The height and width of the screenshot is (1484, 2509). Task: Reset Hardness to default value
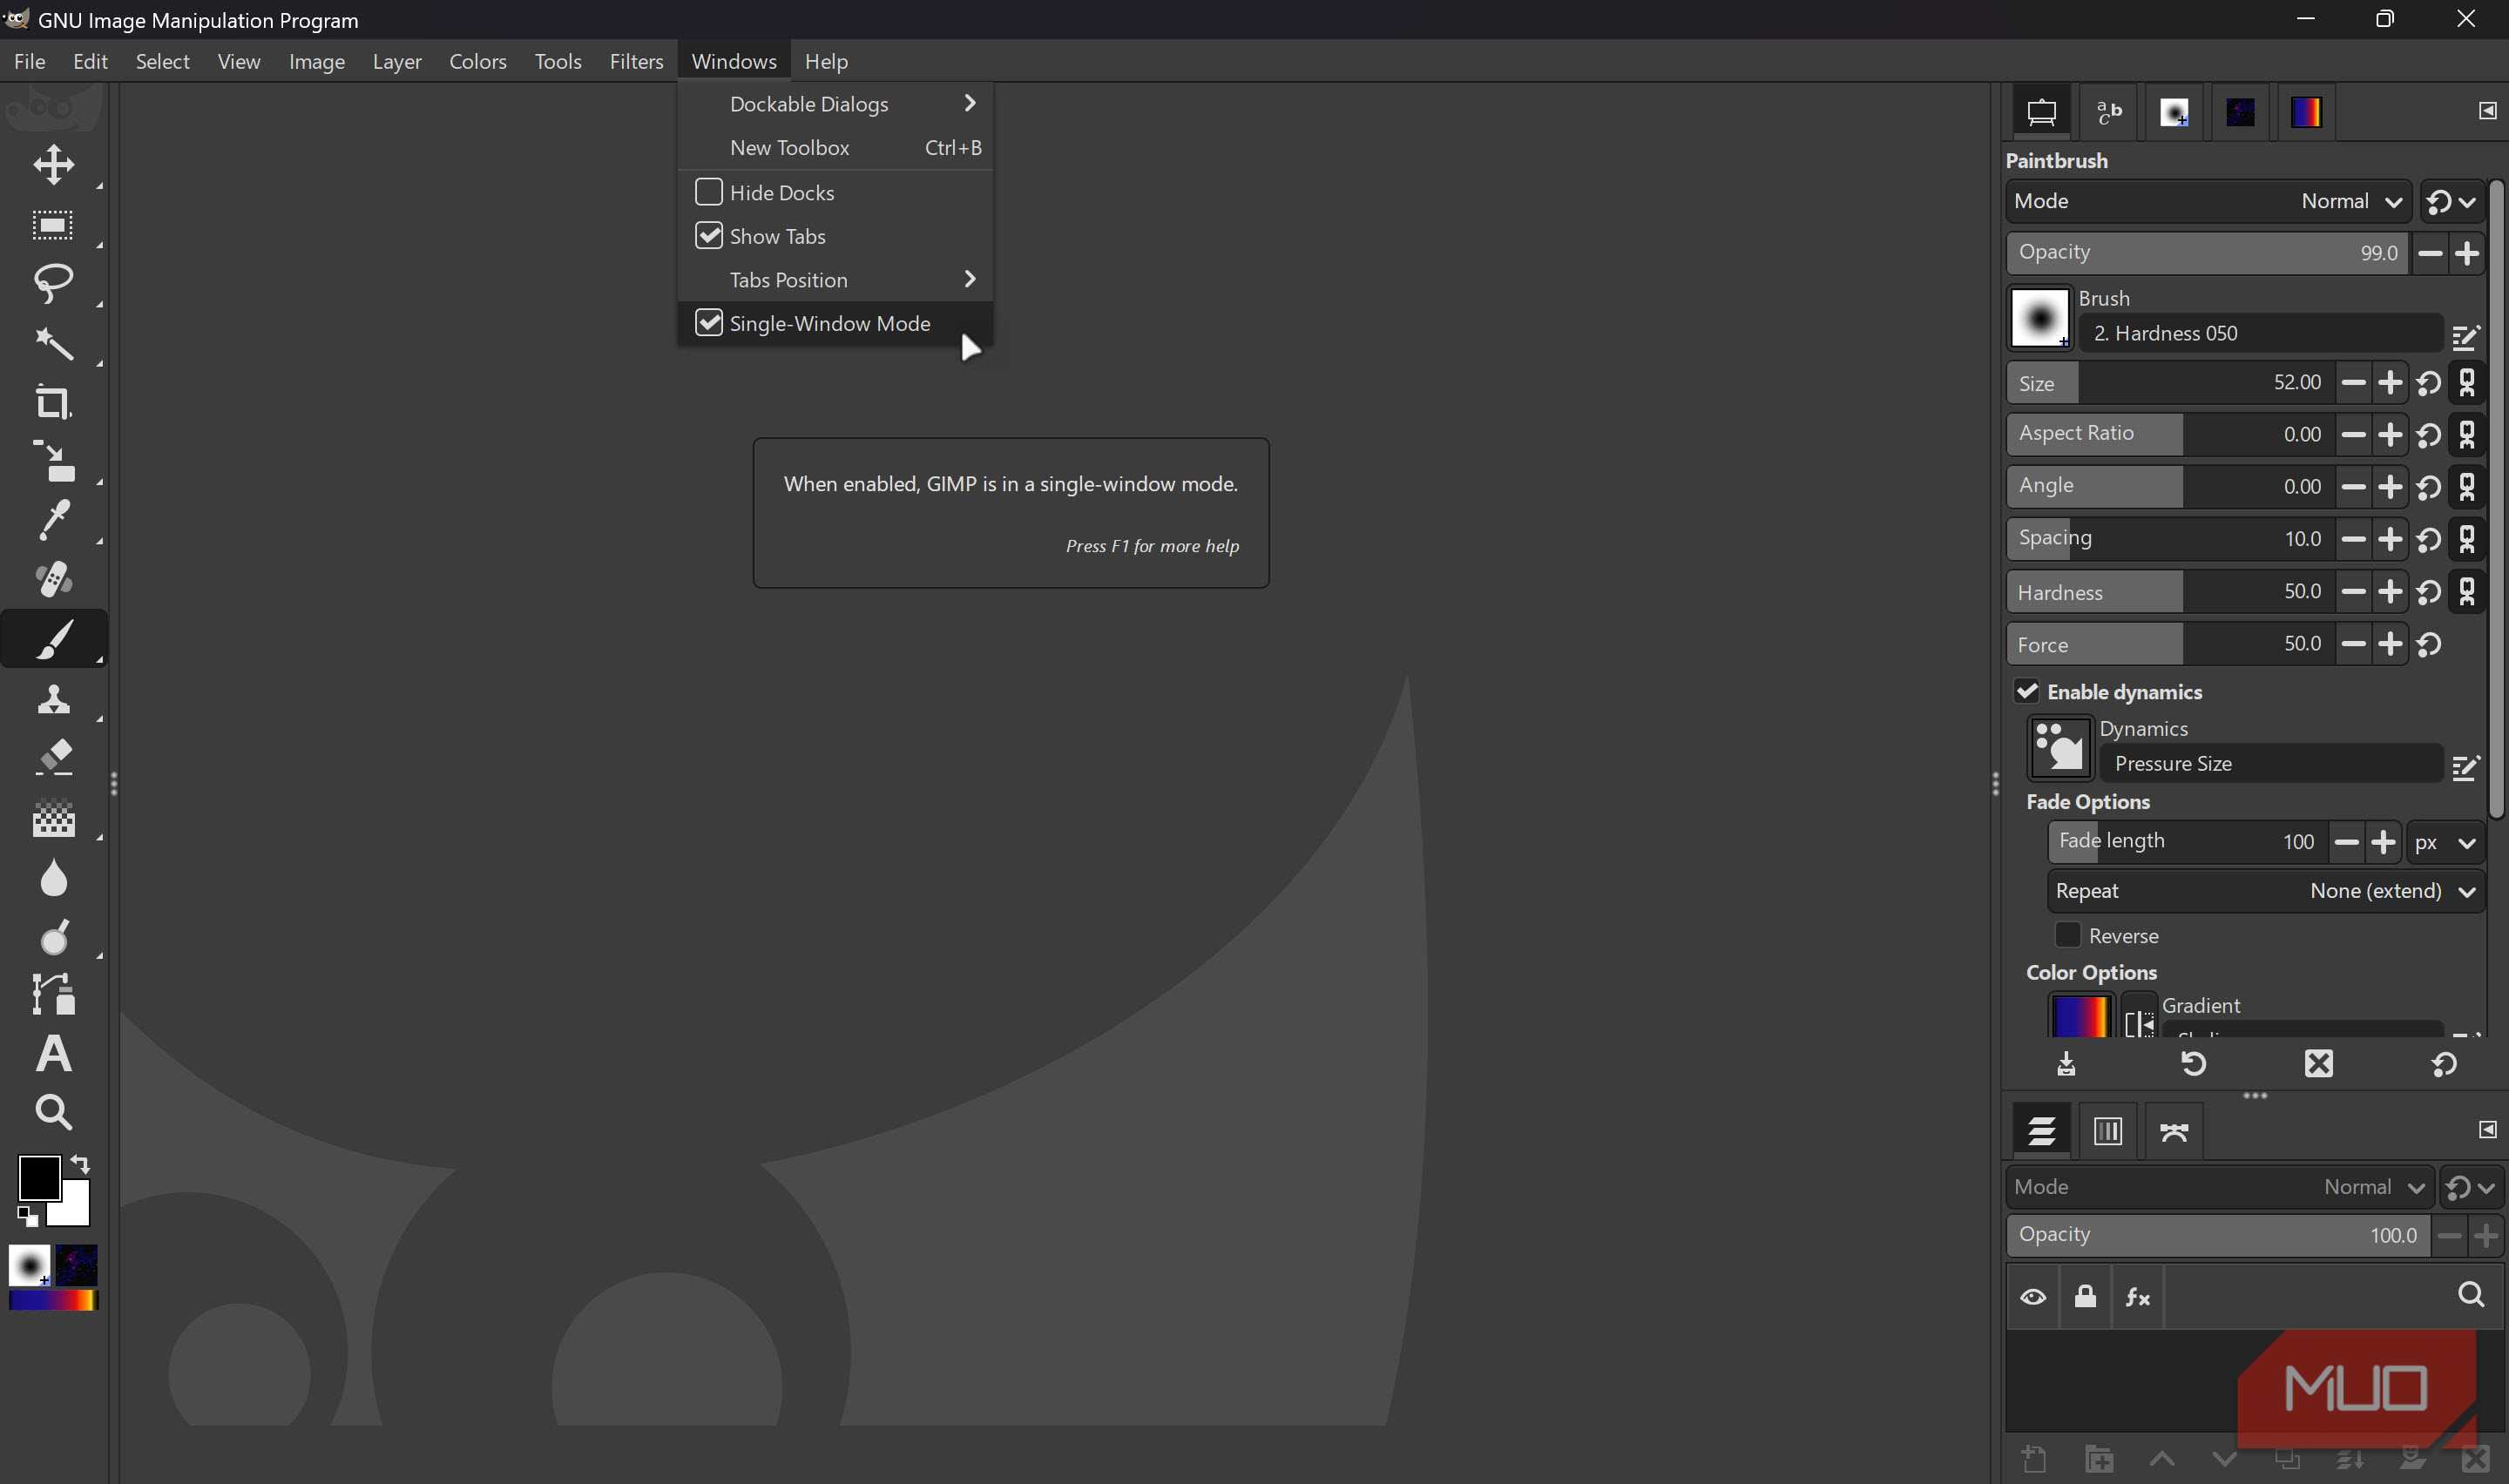click(2429, 592)
